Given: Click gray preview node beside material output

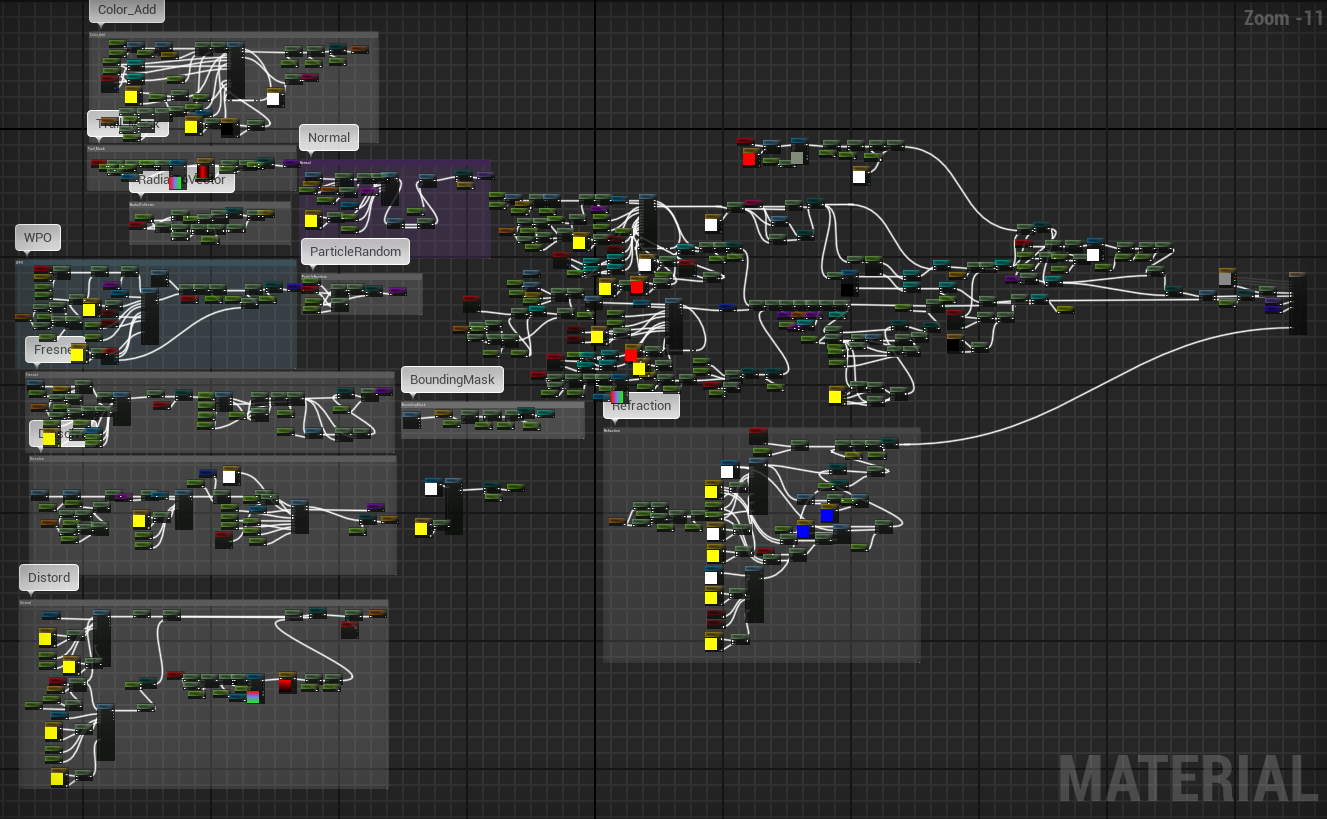Looking at the screenshot, I should coord(1226,277).
